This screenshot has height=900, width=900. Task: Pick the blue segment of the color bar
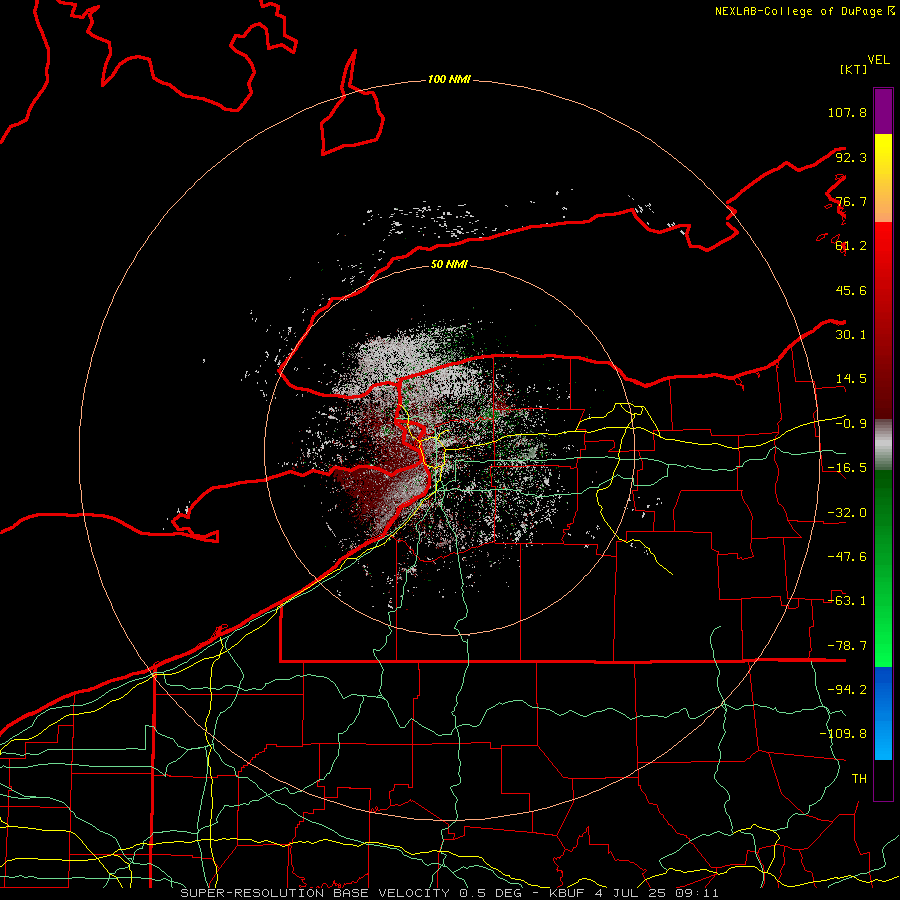[883, 713]
